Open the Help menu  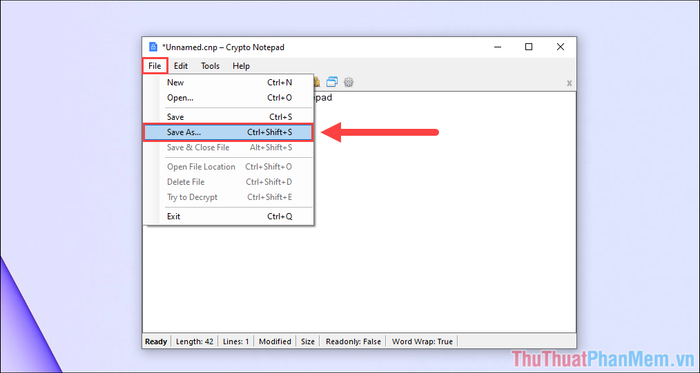tap(241, 66)
